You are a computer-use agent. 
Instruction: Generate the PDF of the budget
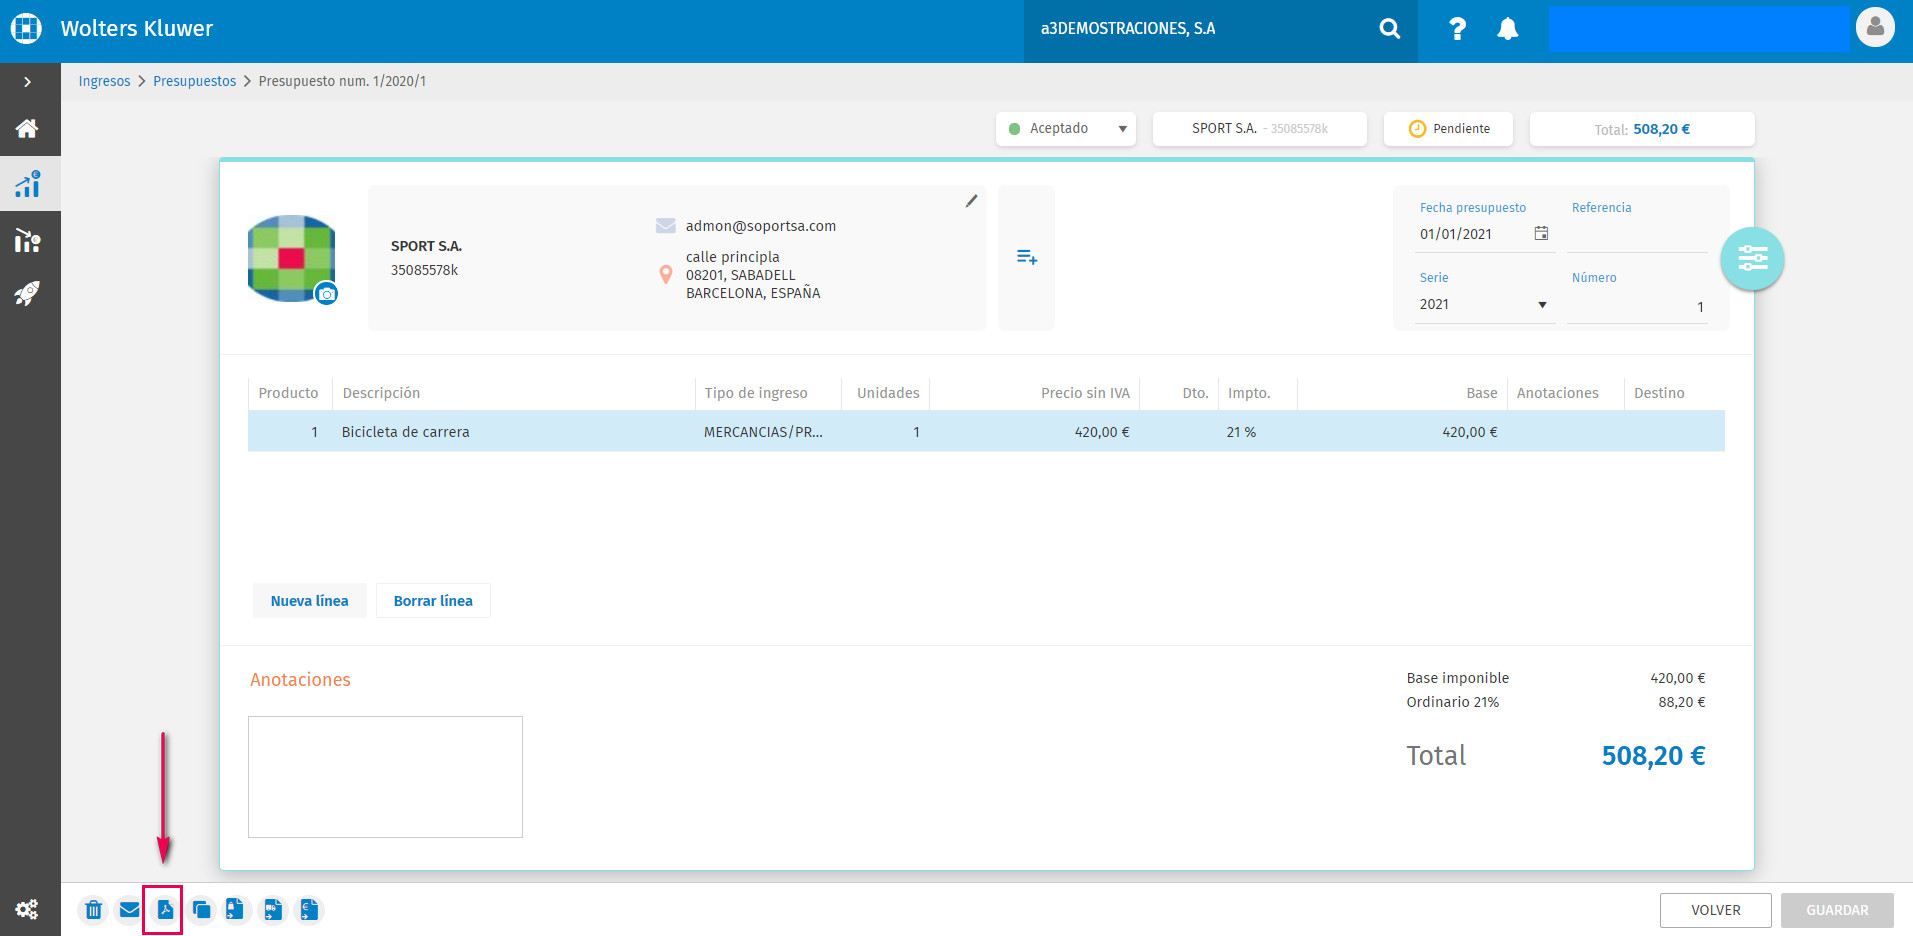(165, 910)
